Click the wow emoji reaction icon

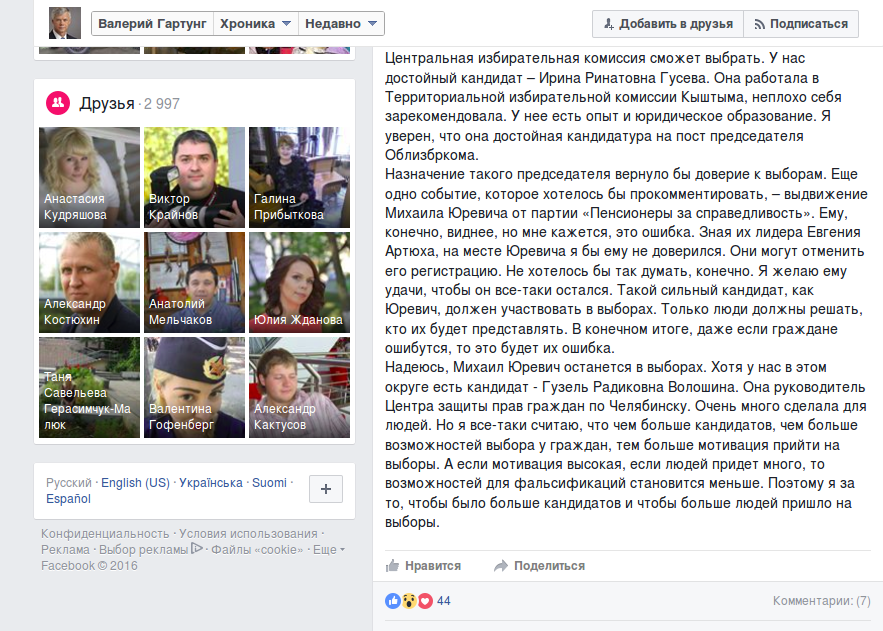pos(409,601)
